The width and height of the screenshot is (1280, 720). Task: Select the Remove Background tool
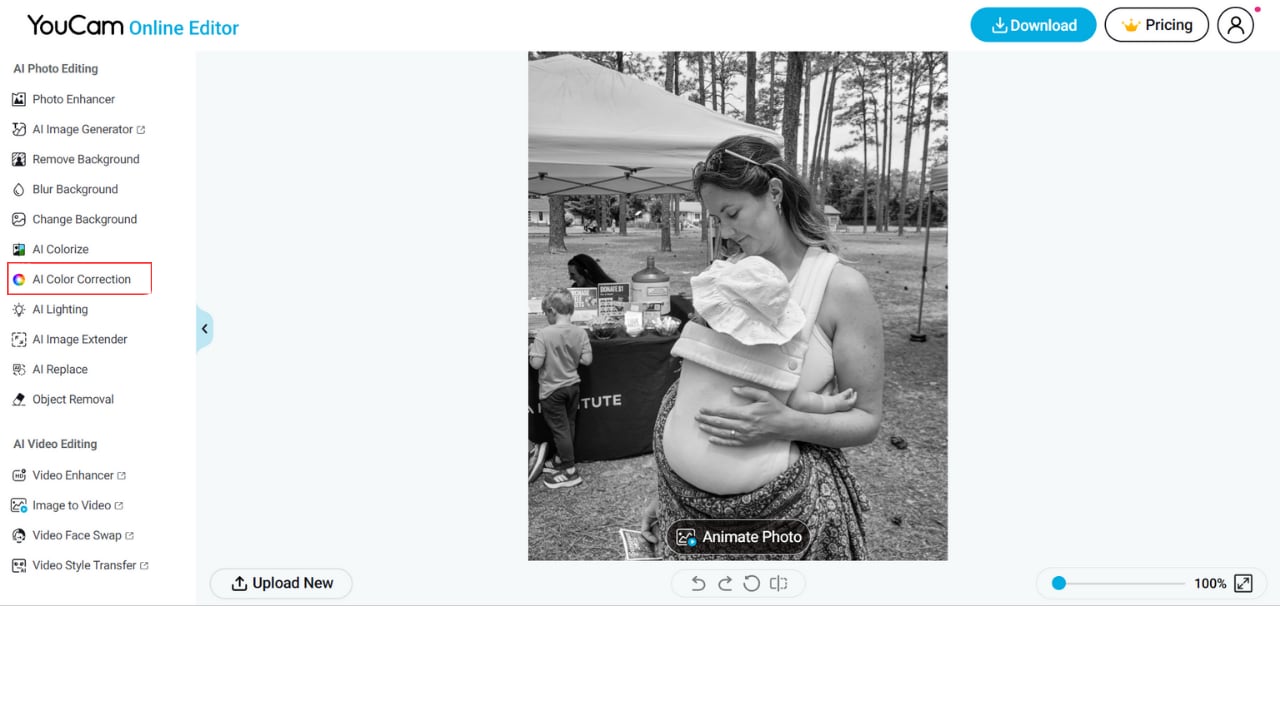85,159
